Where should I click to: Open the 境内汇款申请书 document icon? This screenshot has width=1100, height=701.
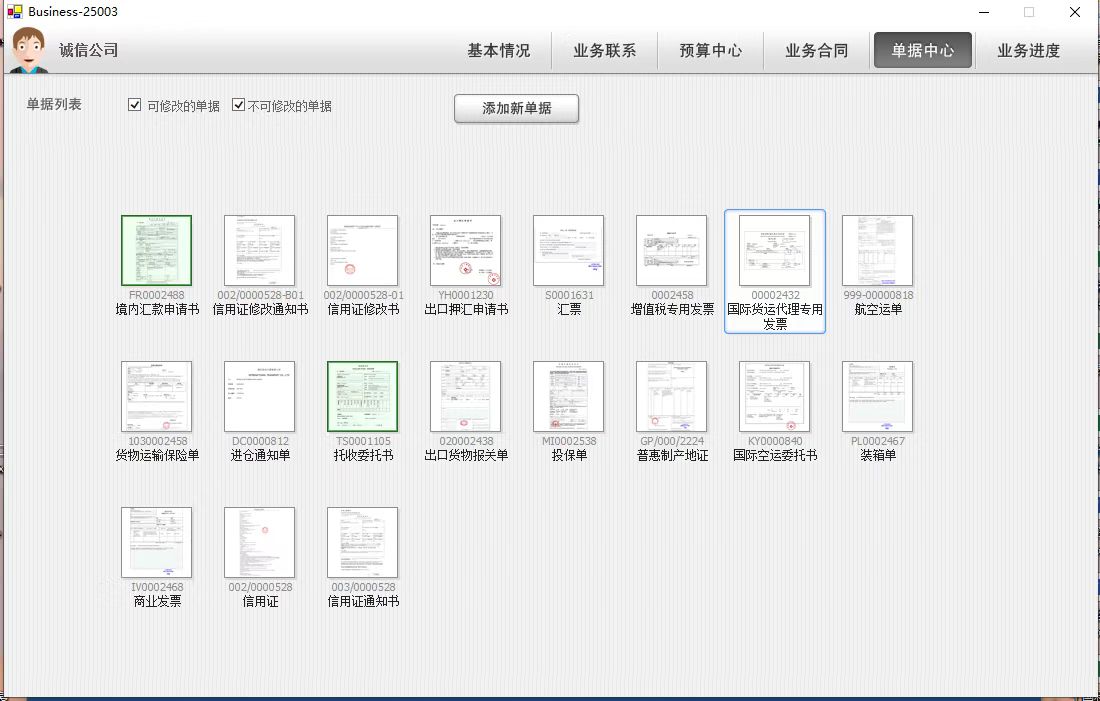coord(156,251)
